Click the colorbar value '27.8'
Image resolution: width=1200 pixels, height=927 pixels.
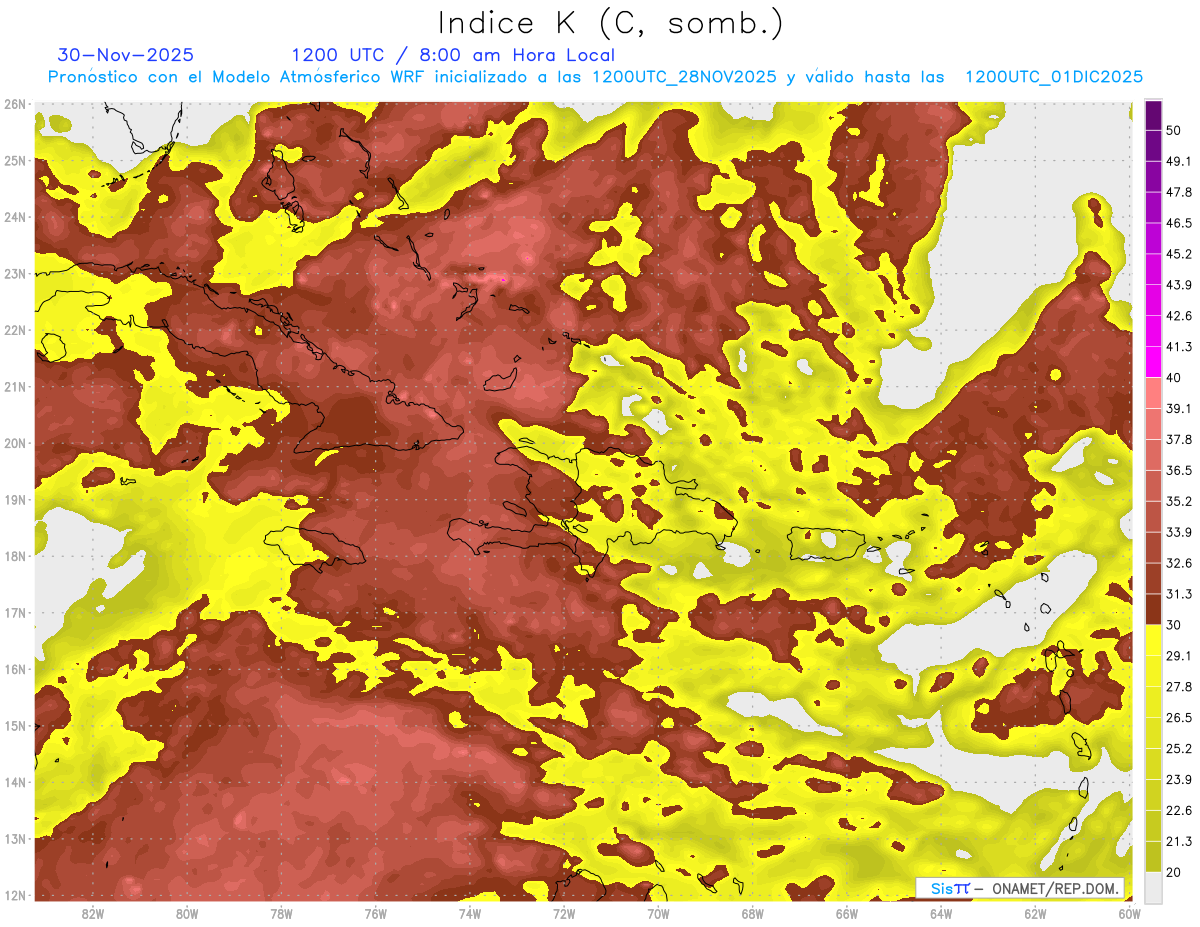click(x=1179, y=686)
